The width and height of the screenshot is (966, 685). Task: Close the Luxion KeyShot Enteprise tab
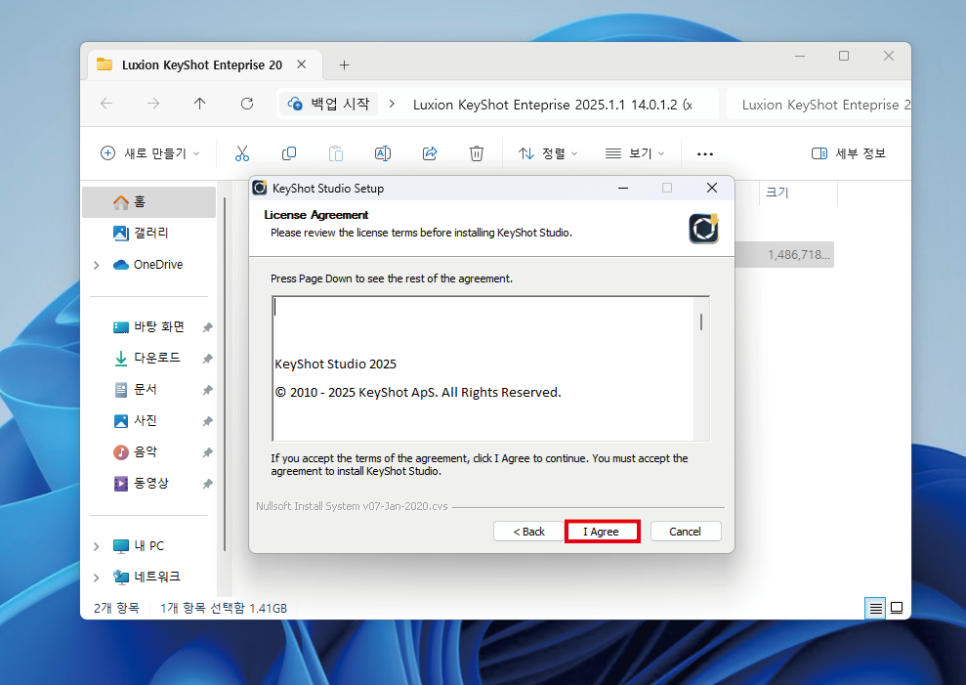click(x=301, y=64)
